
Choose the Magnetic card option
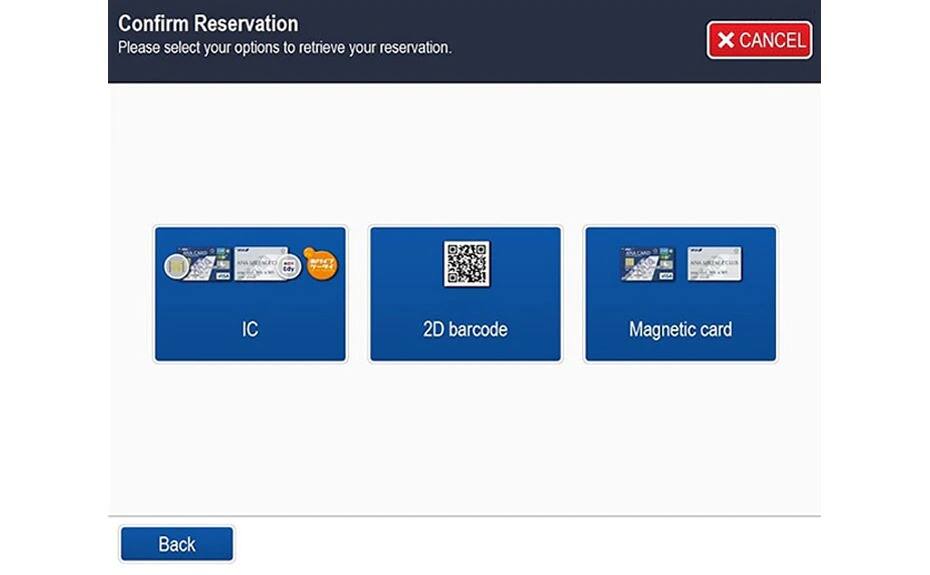pos(680,294)
